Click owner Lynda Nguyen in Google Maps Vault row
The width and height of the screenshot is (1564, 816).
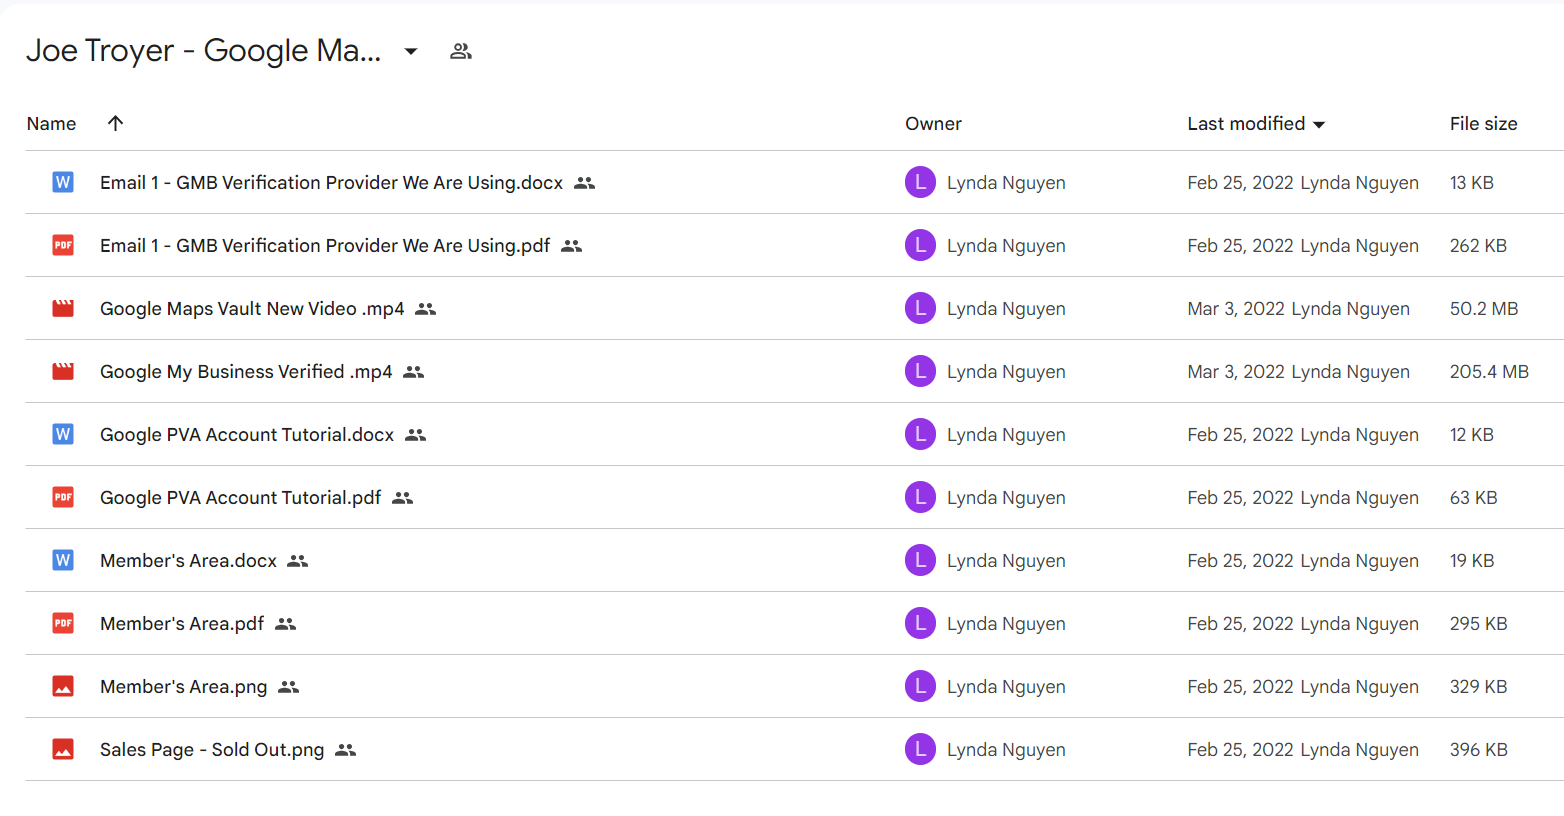[x=1006, y=309]
